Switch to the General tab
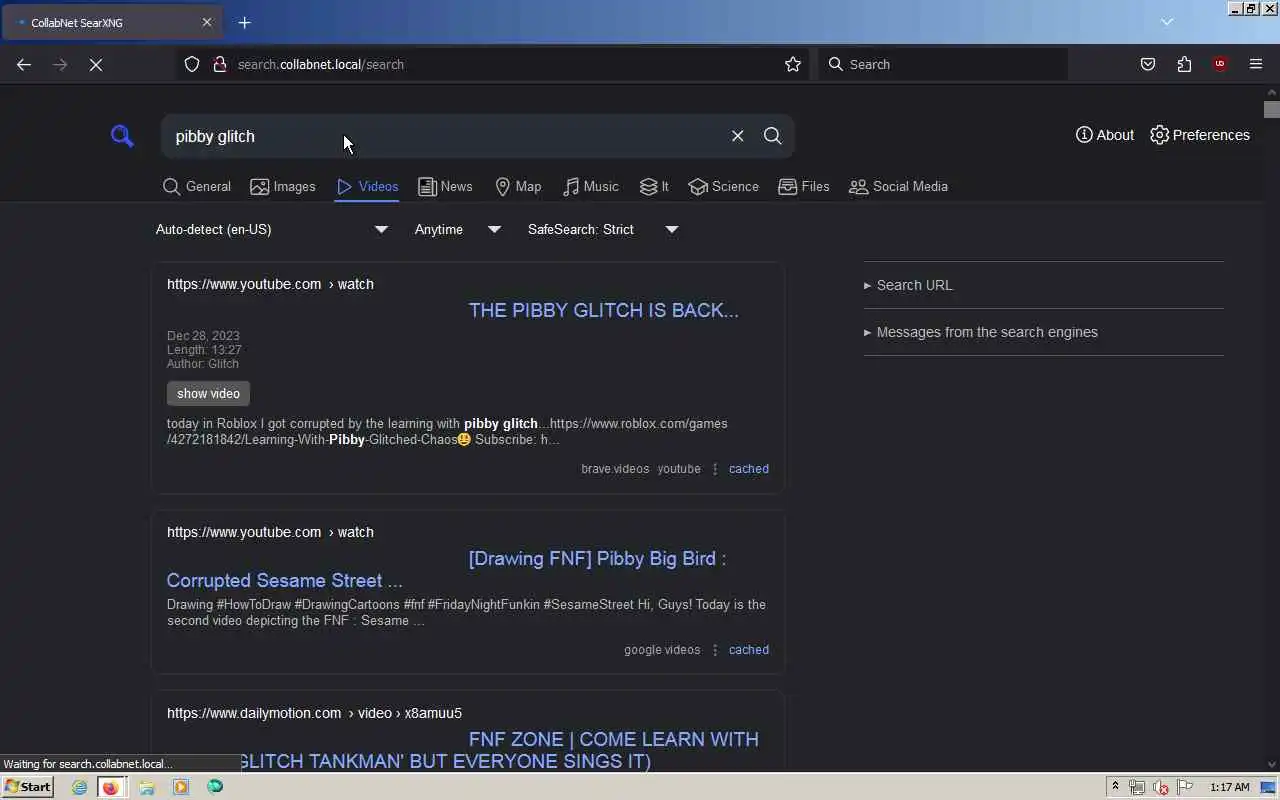The height and width of the screenshot is (800, 1280). point(197,187)
